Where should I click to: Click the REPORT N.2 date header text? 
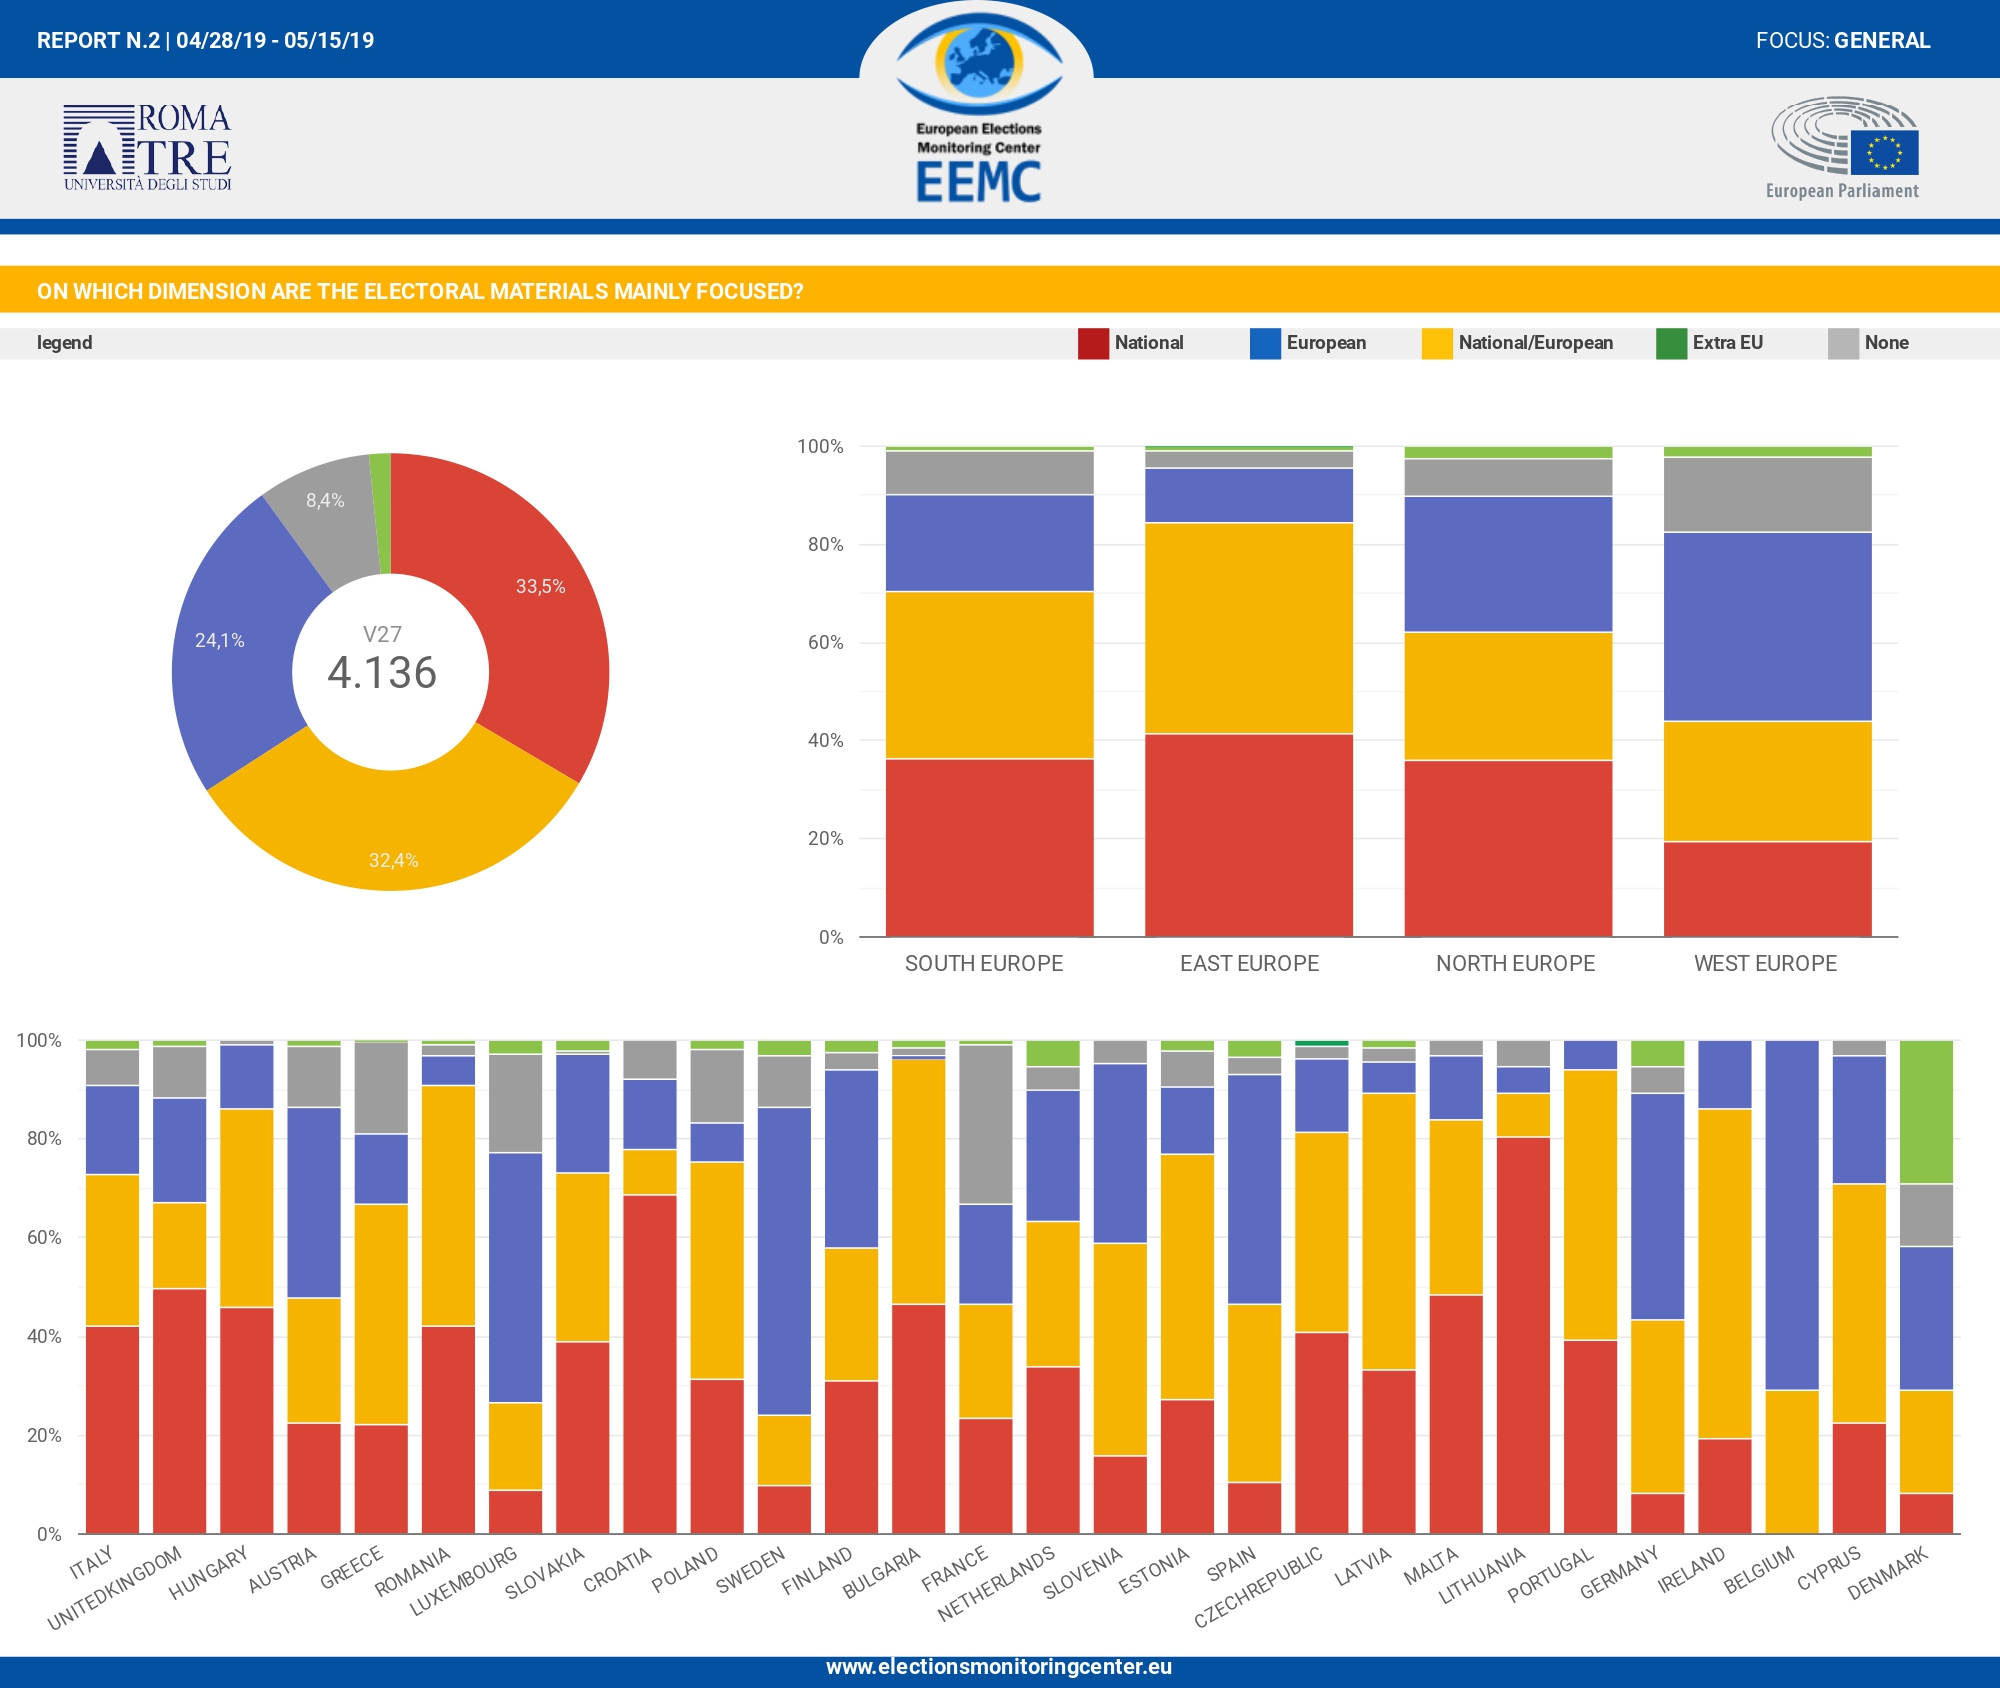[205, 40]
